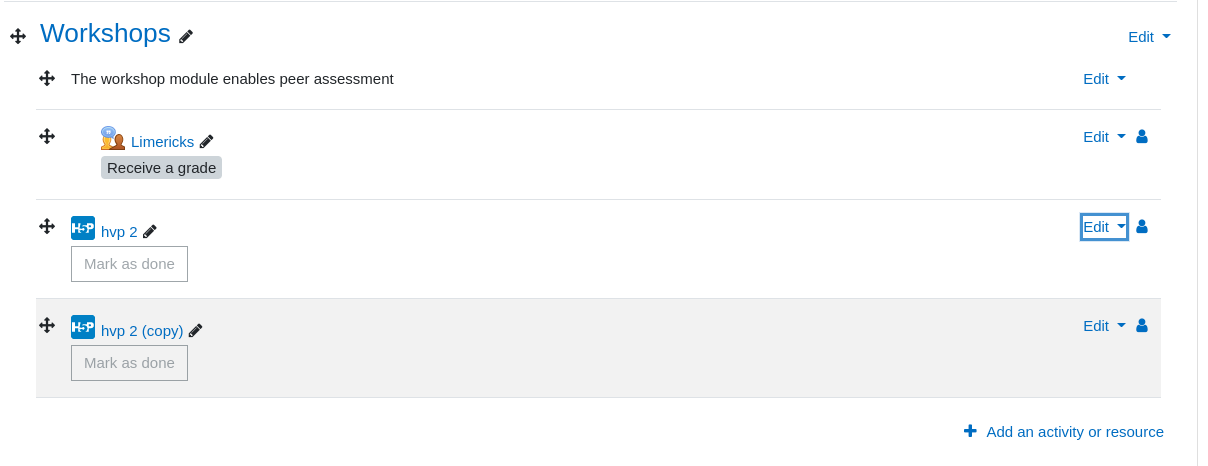This screenshot has height=466, width=1208.
Task: Rename hvp 2 (copy) with pencil icon
Action: pos(196,330)
